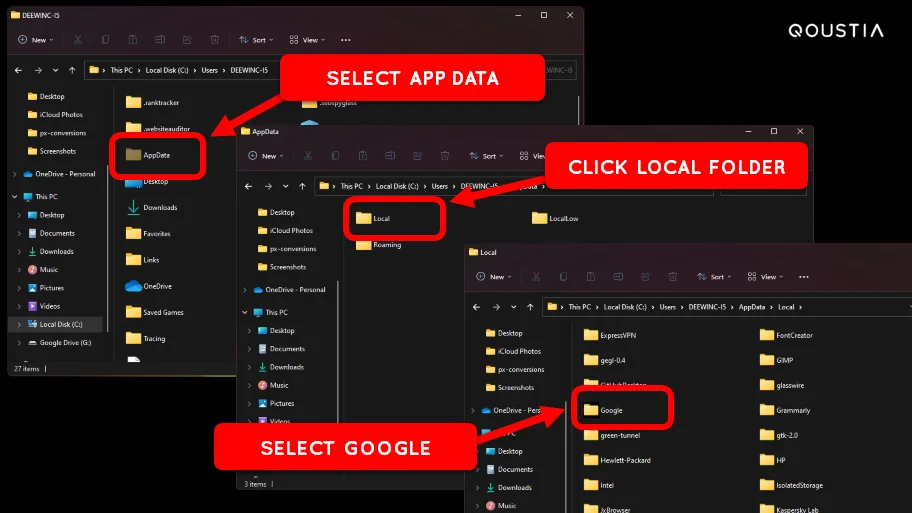Open the Sort dropdown in the Local window
This screenshot has width=912, height=513.
(714, 277)
